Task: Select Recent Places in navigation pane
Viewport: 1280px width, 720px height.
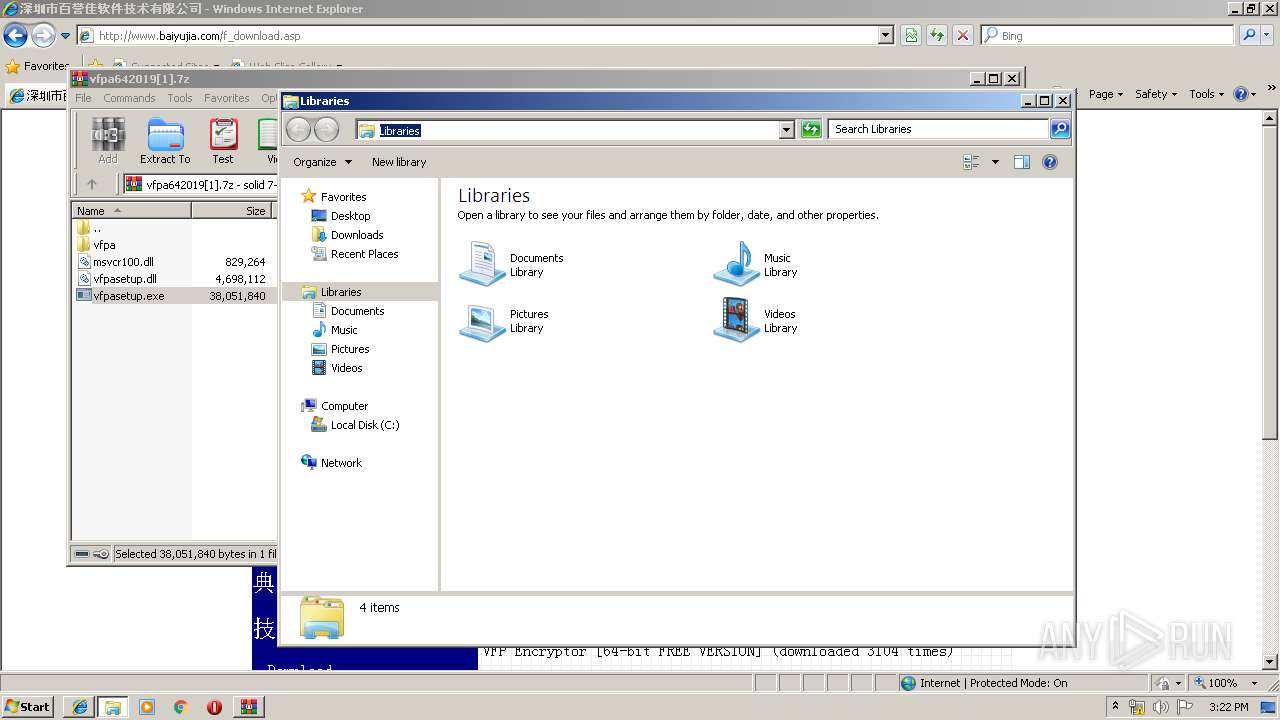Action: pos(355,254)
